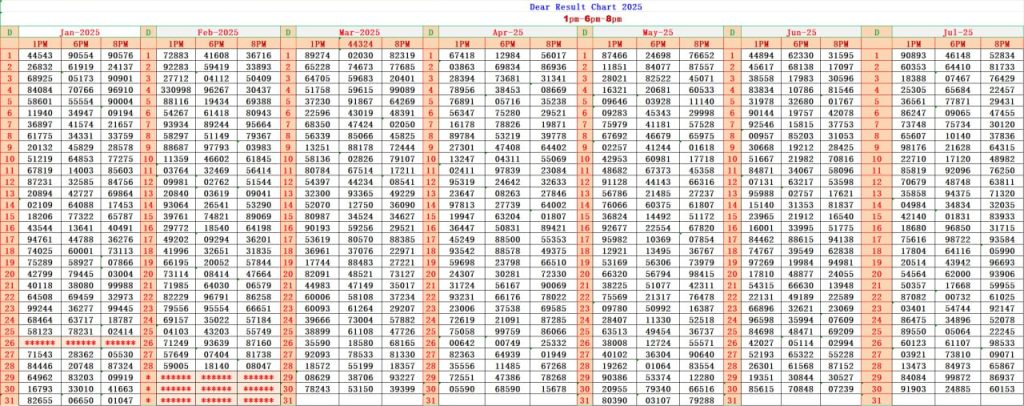This screenshot has width=1024, height=406.
Task: Click cell with value 02030
Action: (x=360, y=55)
